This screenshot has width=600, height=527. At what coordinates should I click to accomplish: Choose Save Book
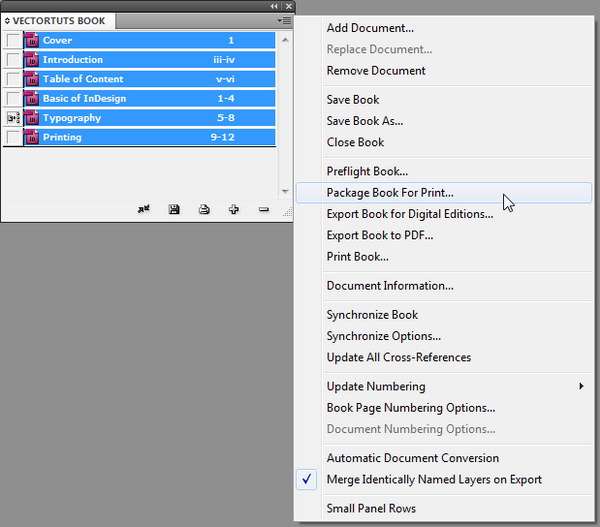(353, 100)
